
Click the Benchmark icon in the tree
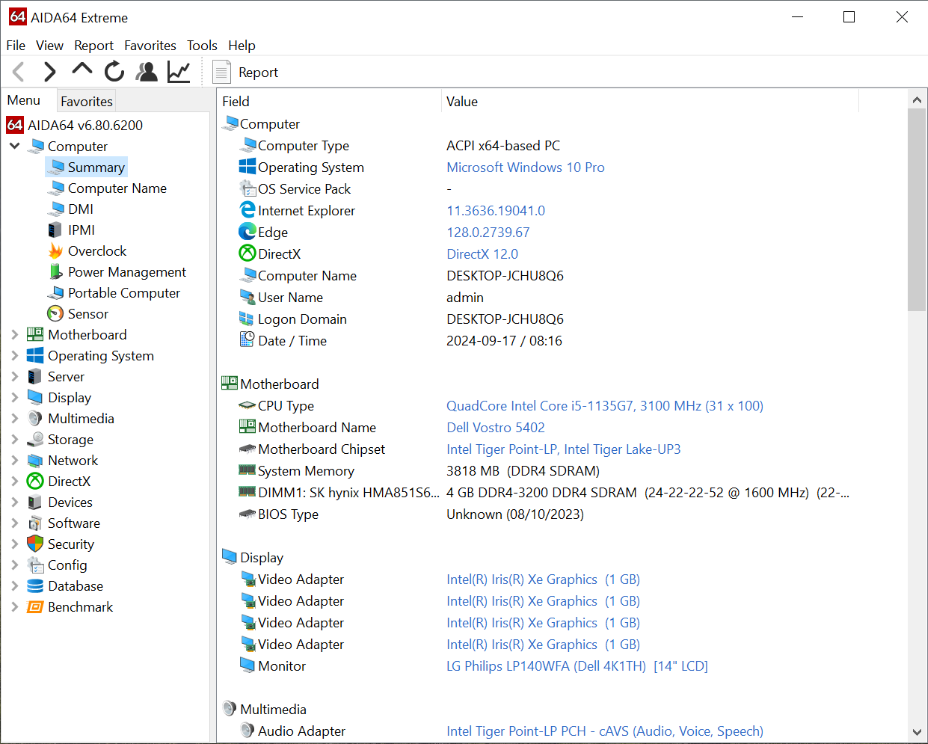pyautogui.click(x=35, y=607)
